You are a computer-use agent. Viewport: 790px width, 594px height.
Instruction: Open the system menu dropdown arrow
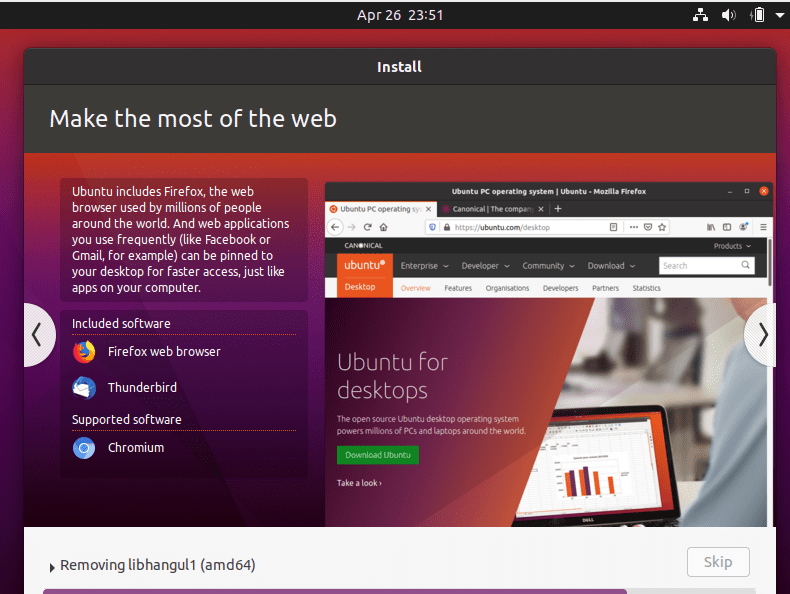coord(779,15)
